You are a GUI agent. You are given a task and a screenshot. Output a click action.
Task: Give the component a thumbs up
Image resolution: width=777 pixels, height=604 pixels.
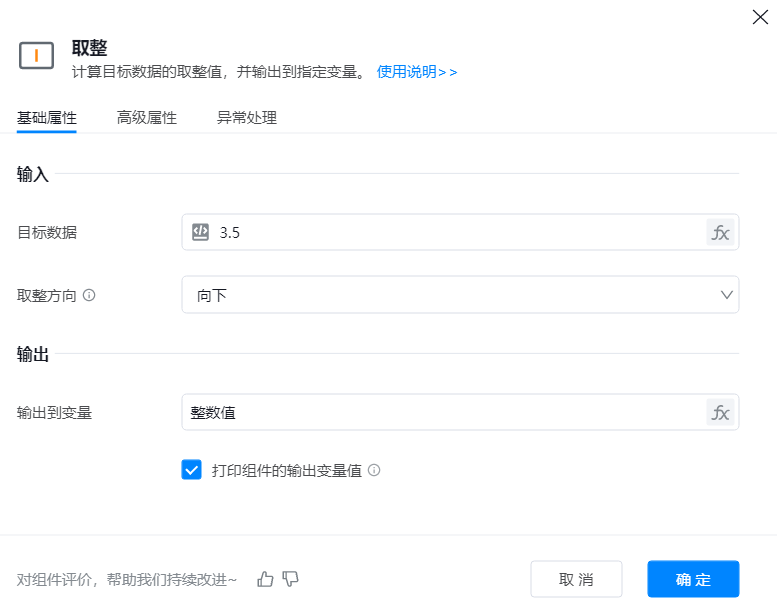click(265, 579)
